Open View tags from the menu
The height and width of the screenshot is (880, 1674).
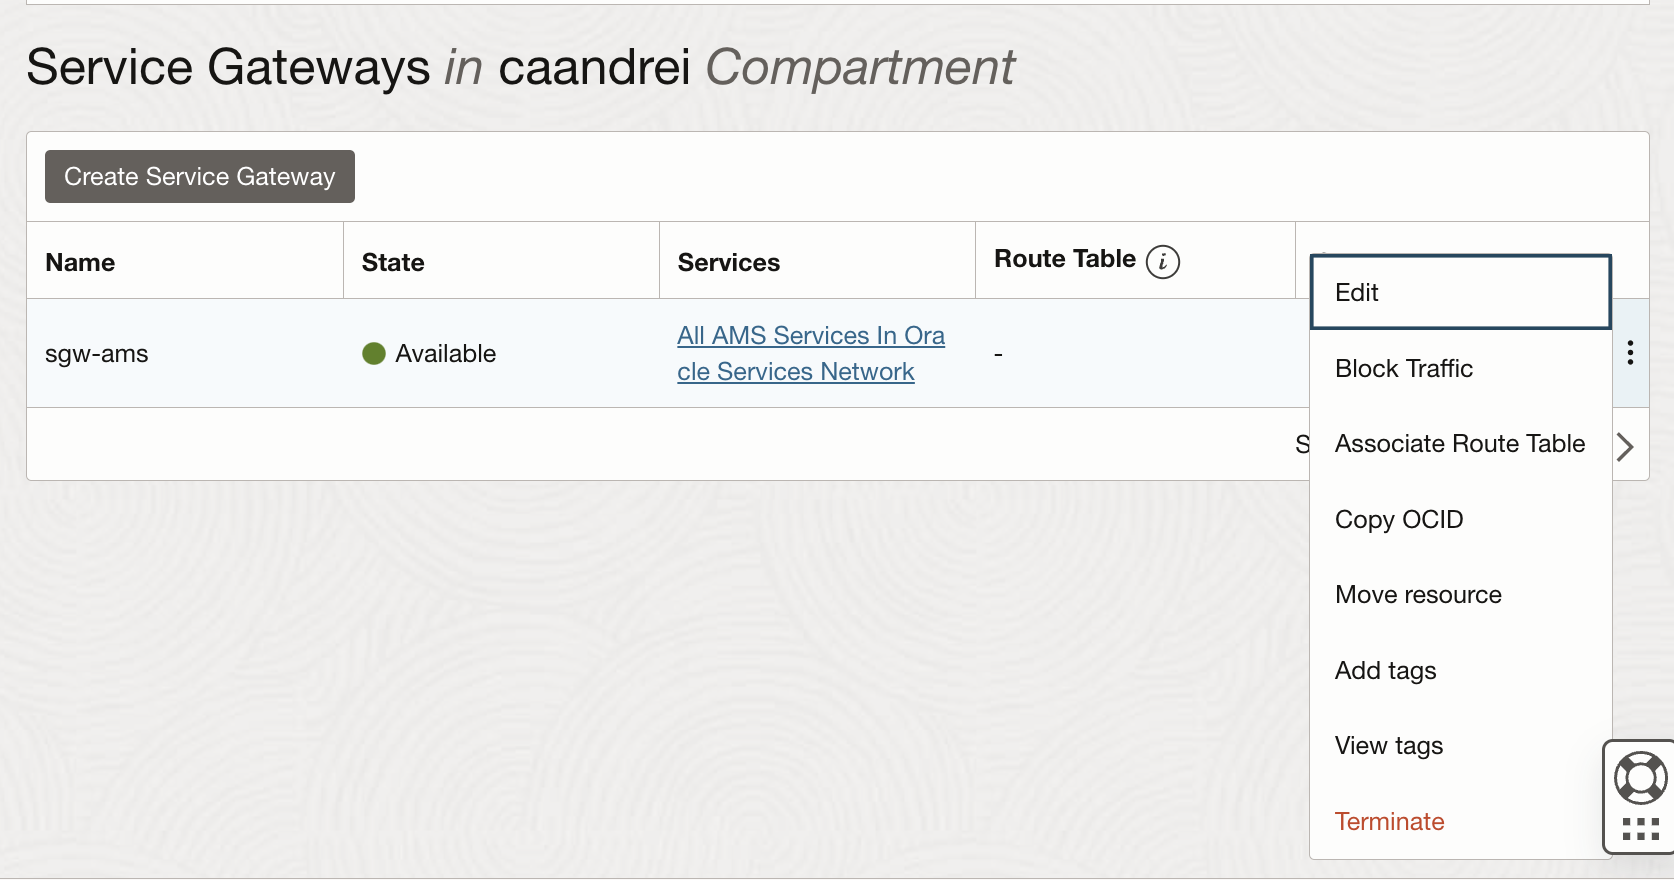click(x=1389, y=746)
